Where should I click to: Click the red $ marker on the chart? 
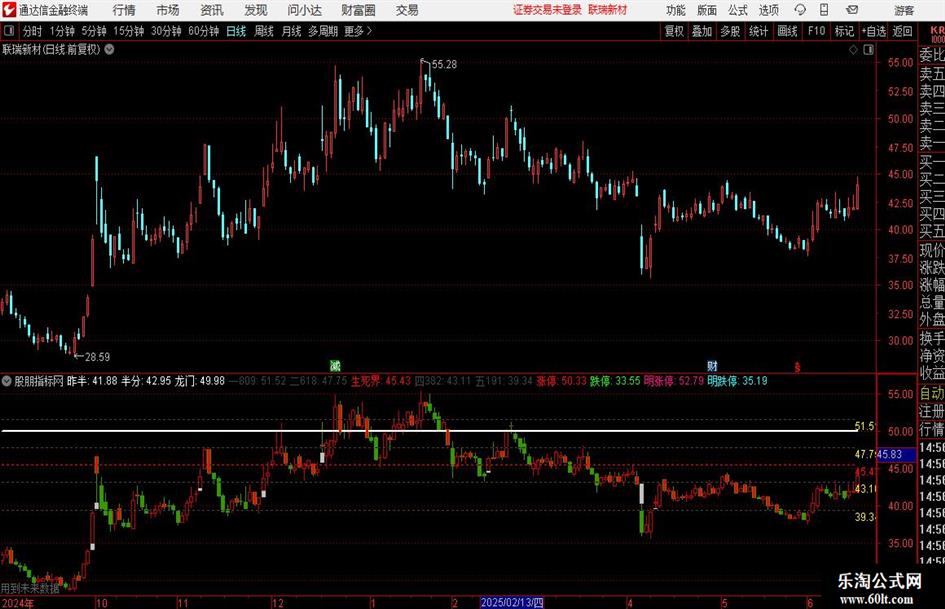(797, 366)
